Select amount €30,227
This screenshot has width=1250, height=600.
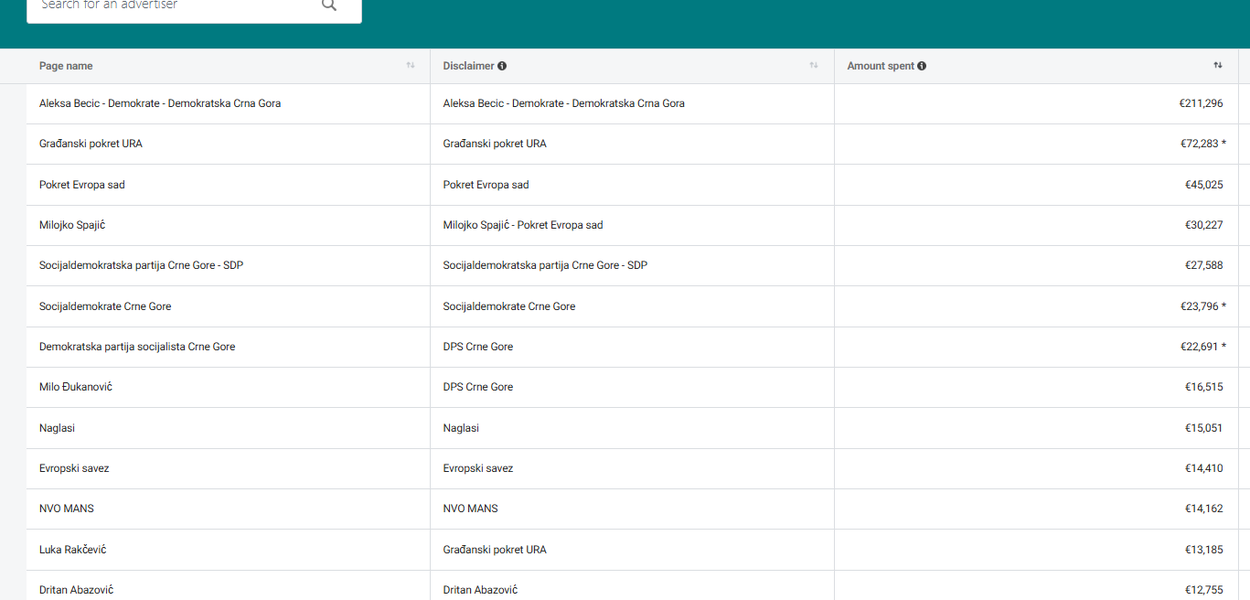pos(1204,225)
